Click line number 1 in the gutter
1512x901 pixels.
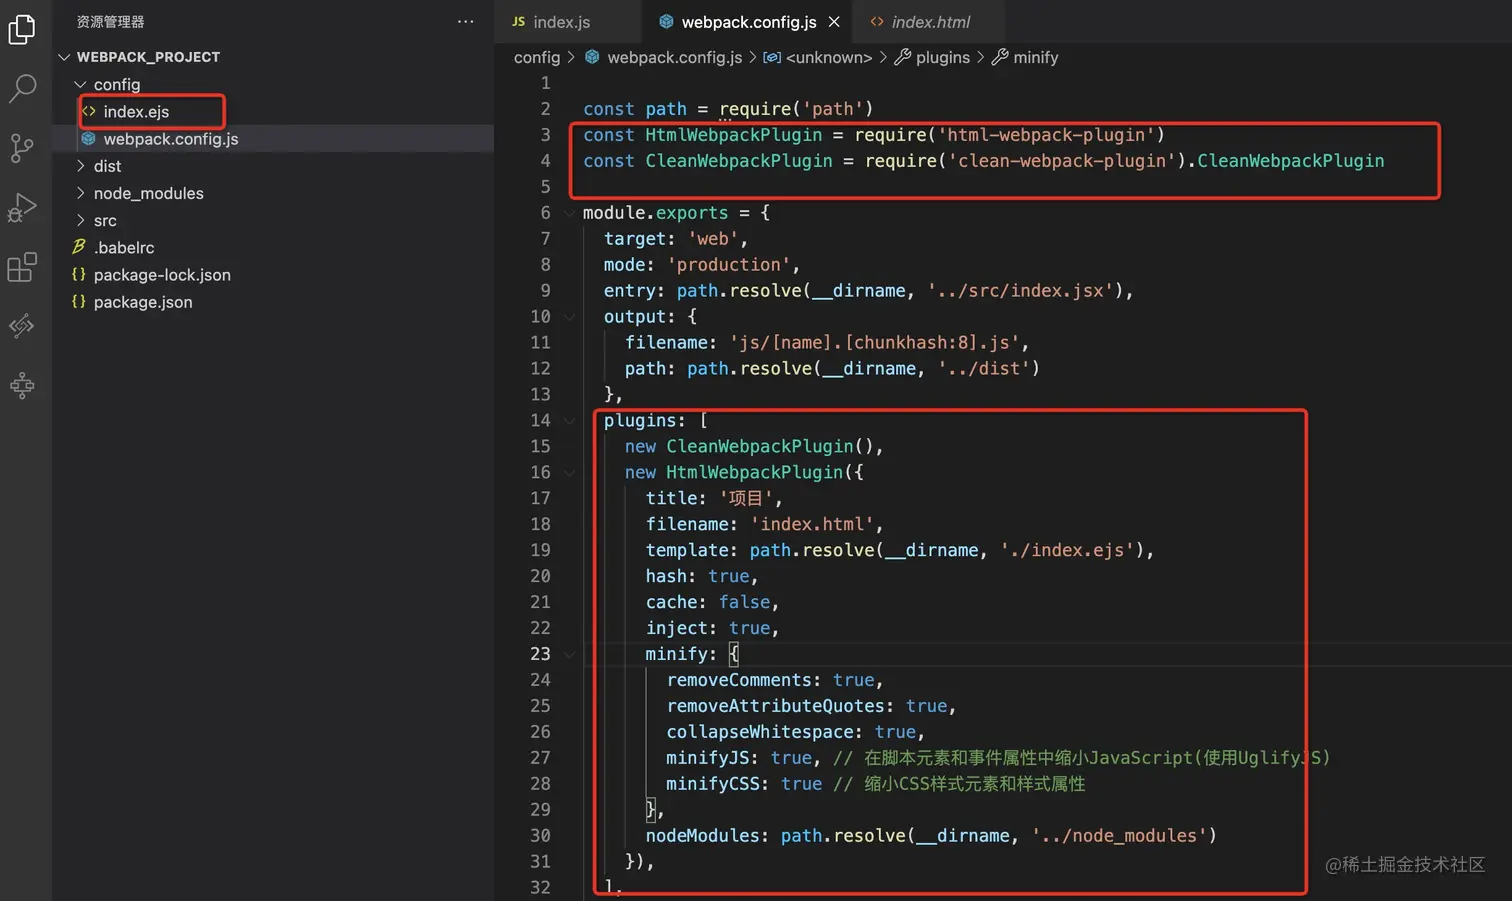[x=545, y=82]
